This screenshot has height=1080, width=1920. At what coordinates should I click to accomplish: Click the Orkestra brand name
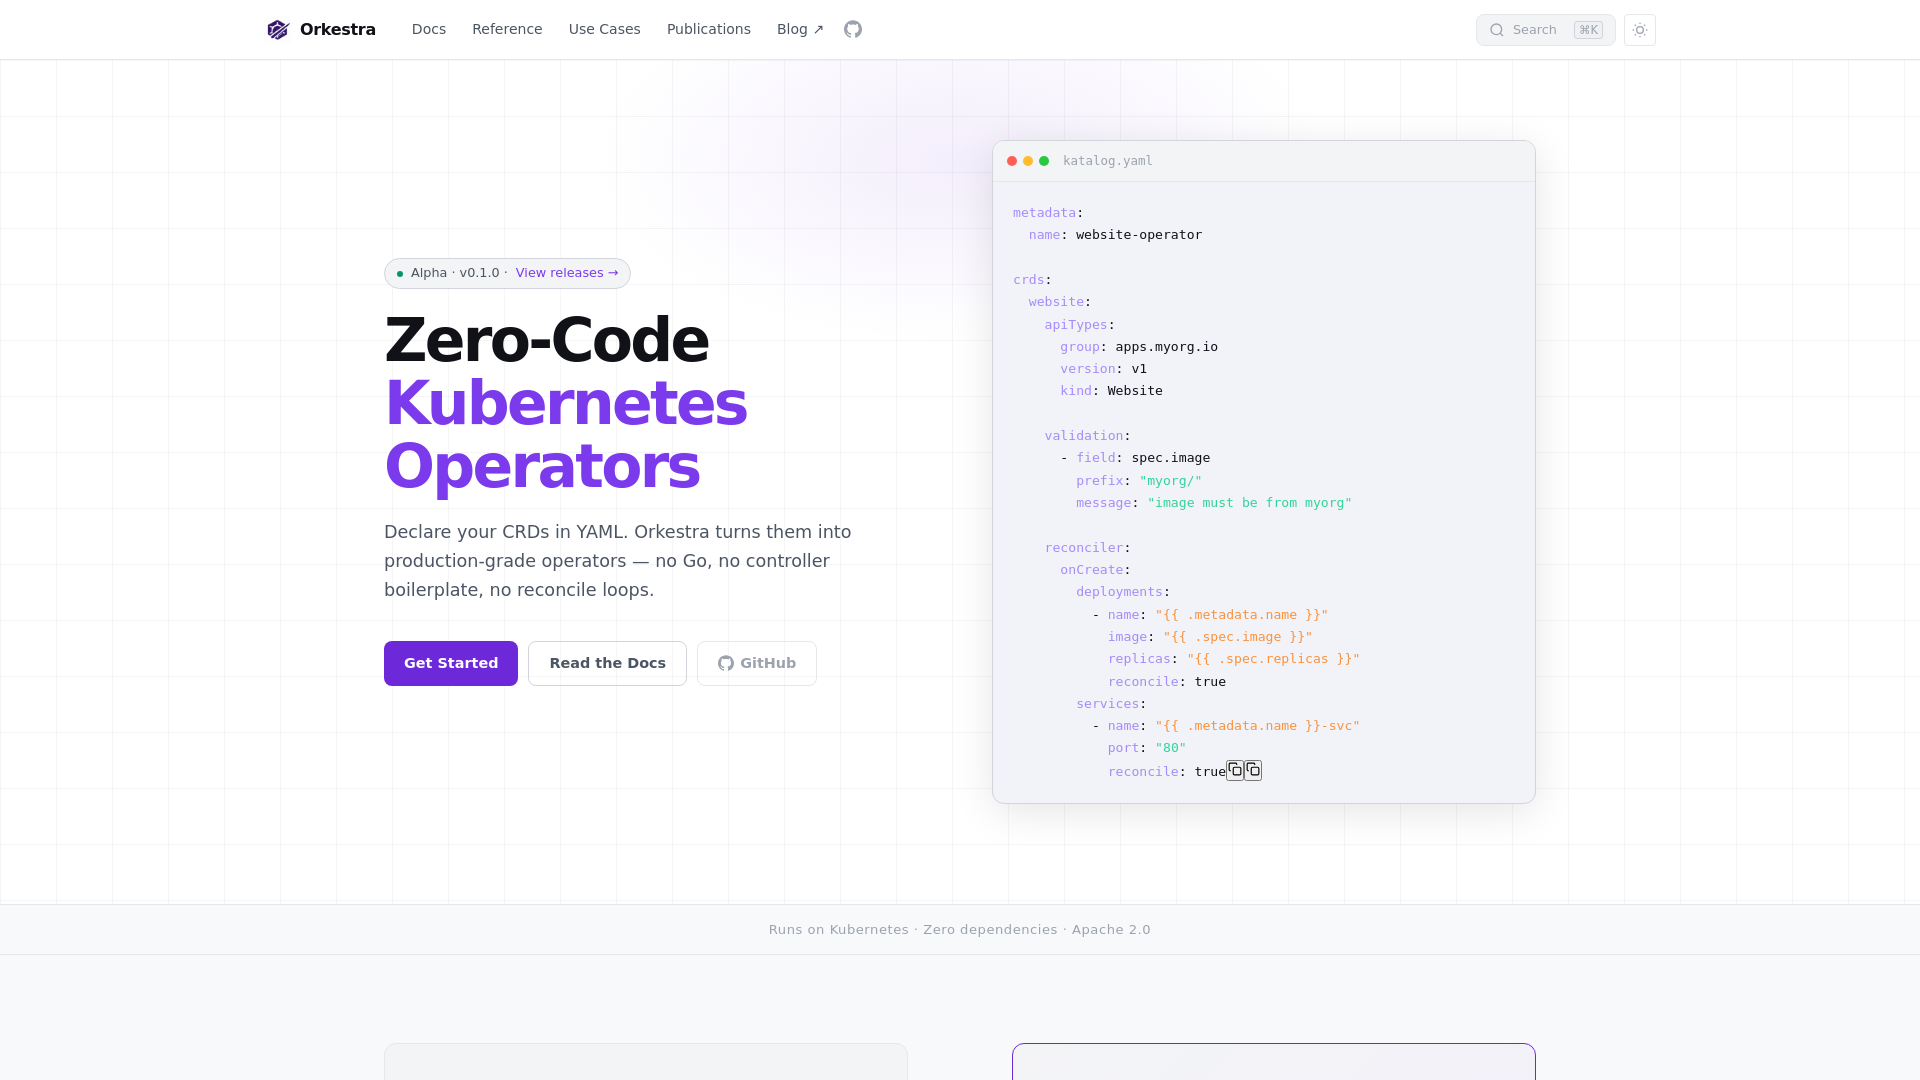pyautogui.click(x=338, y=30)
